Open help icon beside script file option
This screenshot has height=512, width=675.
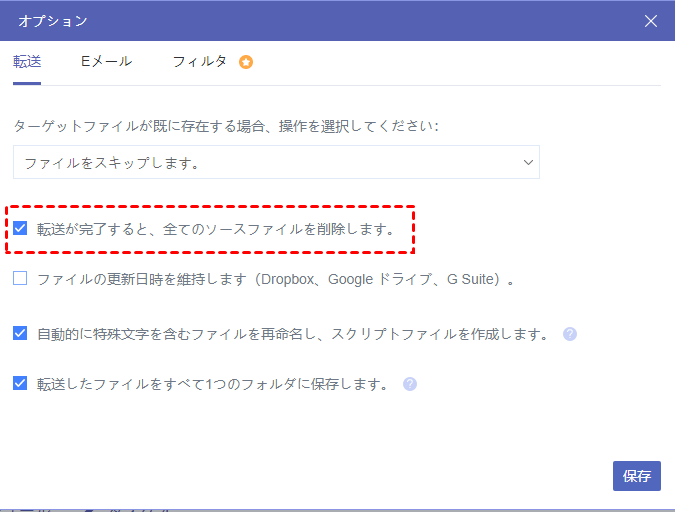pyautogui.click(x=570, y=334)
